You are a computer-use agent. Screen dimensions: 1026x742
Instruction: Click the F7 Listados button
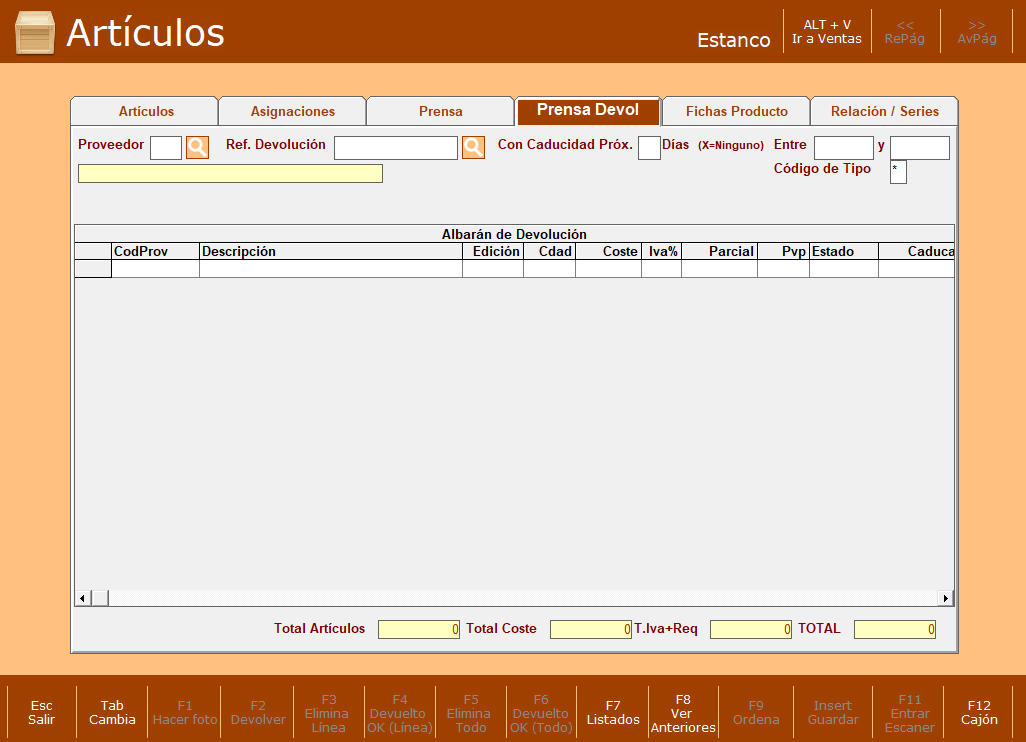point(612,713)
